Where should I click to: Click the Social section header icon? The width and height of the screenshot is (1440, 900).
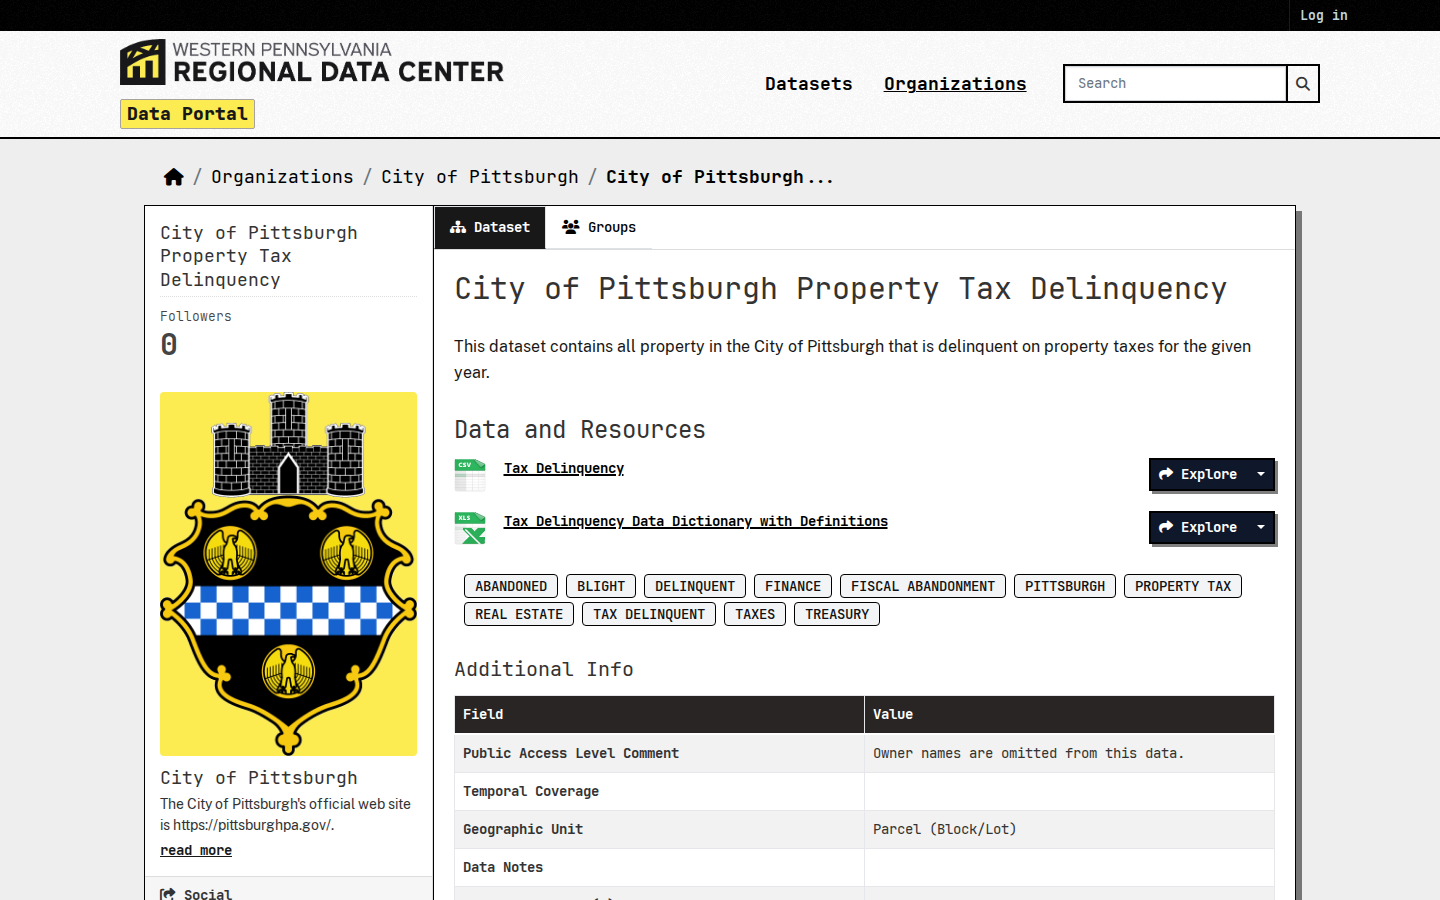pos(168,894)
